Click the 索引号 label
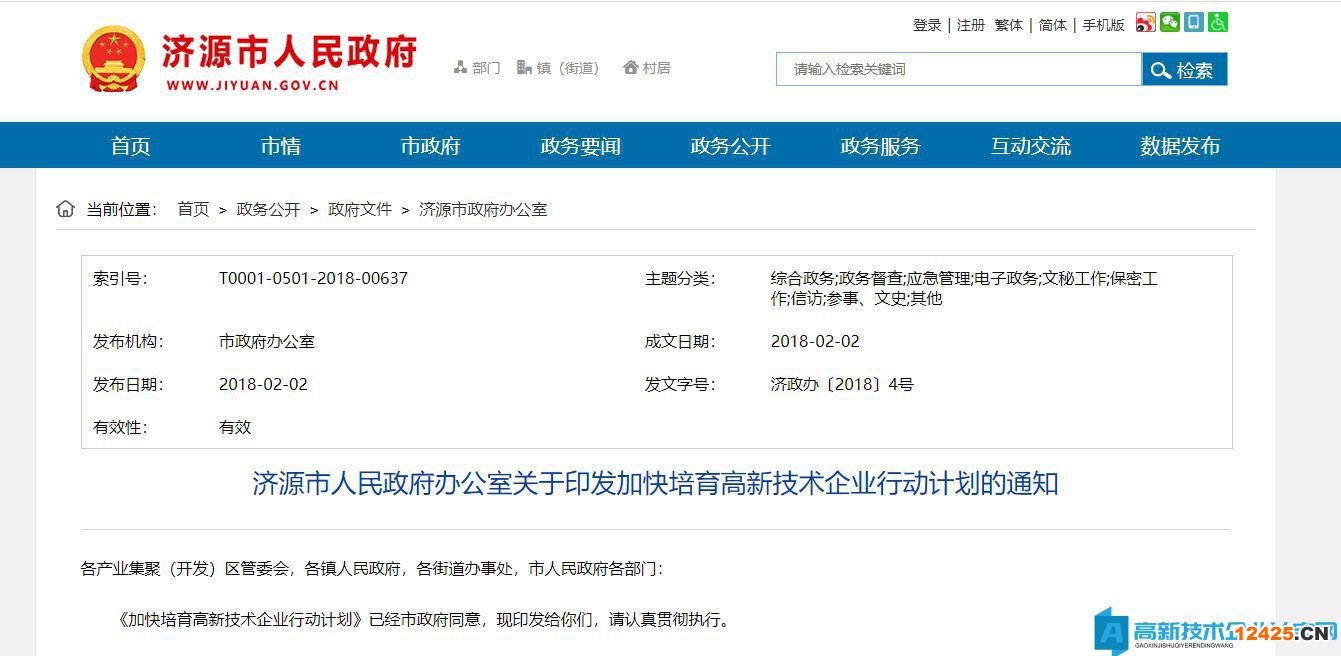Viewport: 1341px width, 656px height. [x=120, y=278]
